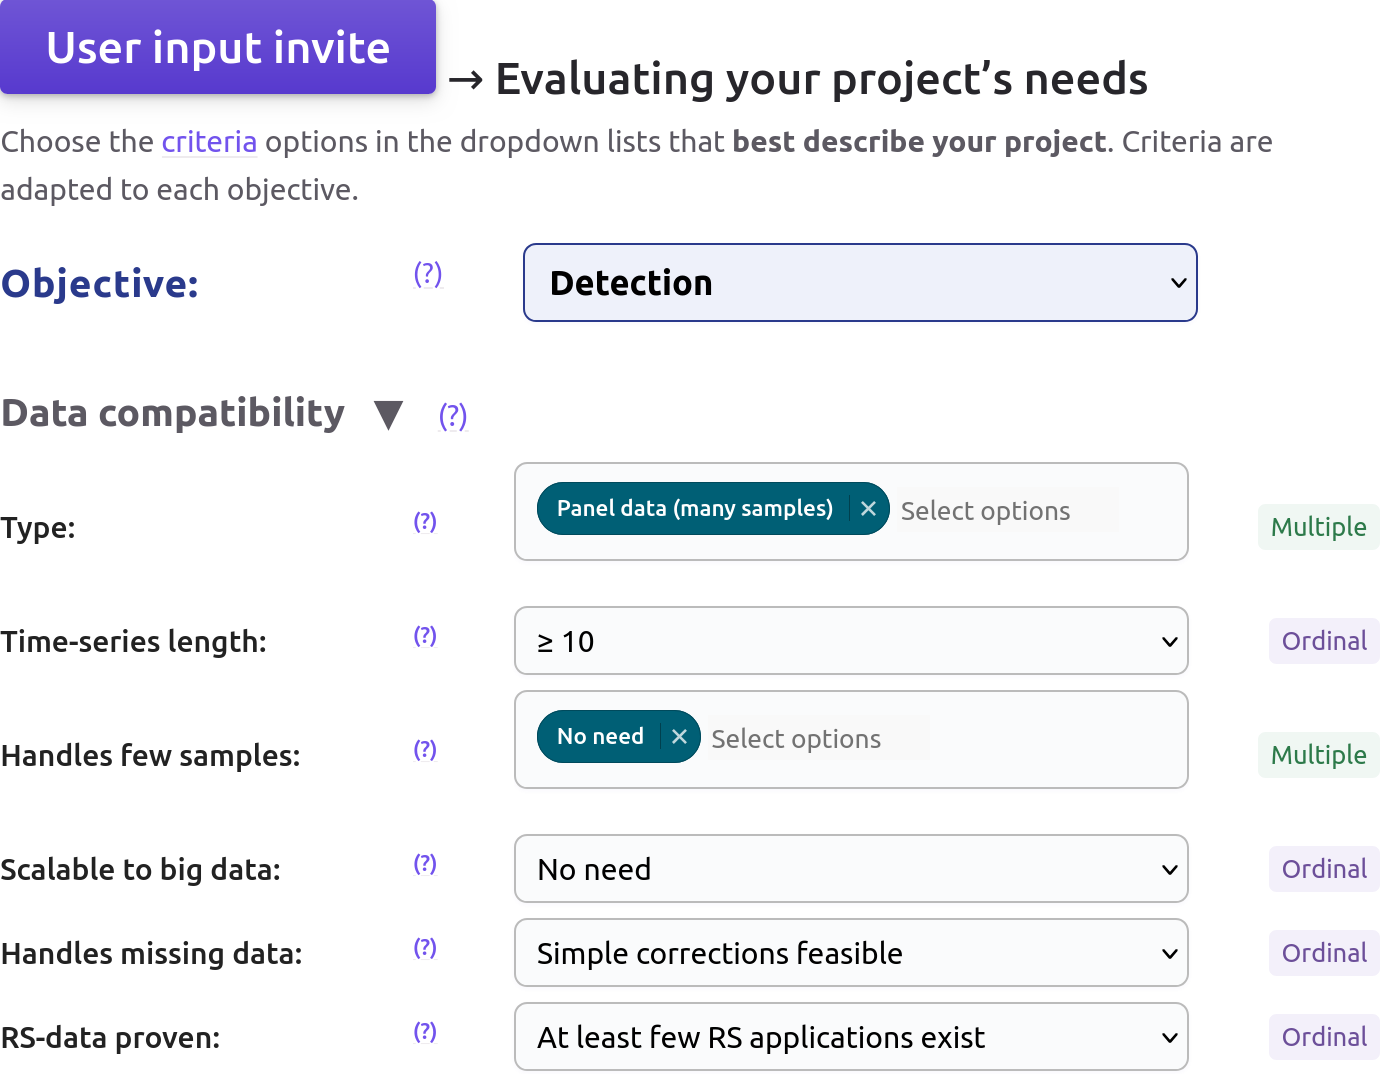
Task: Remove the No need tag
Action: coord(679,737)
